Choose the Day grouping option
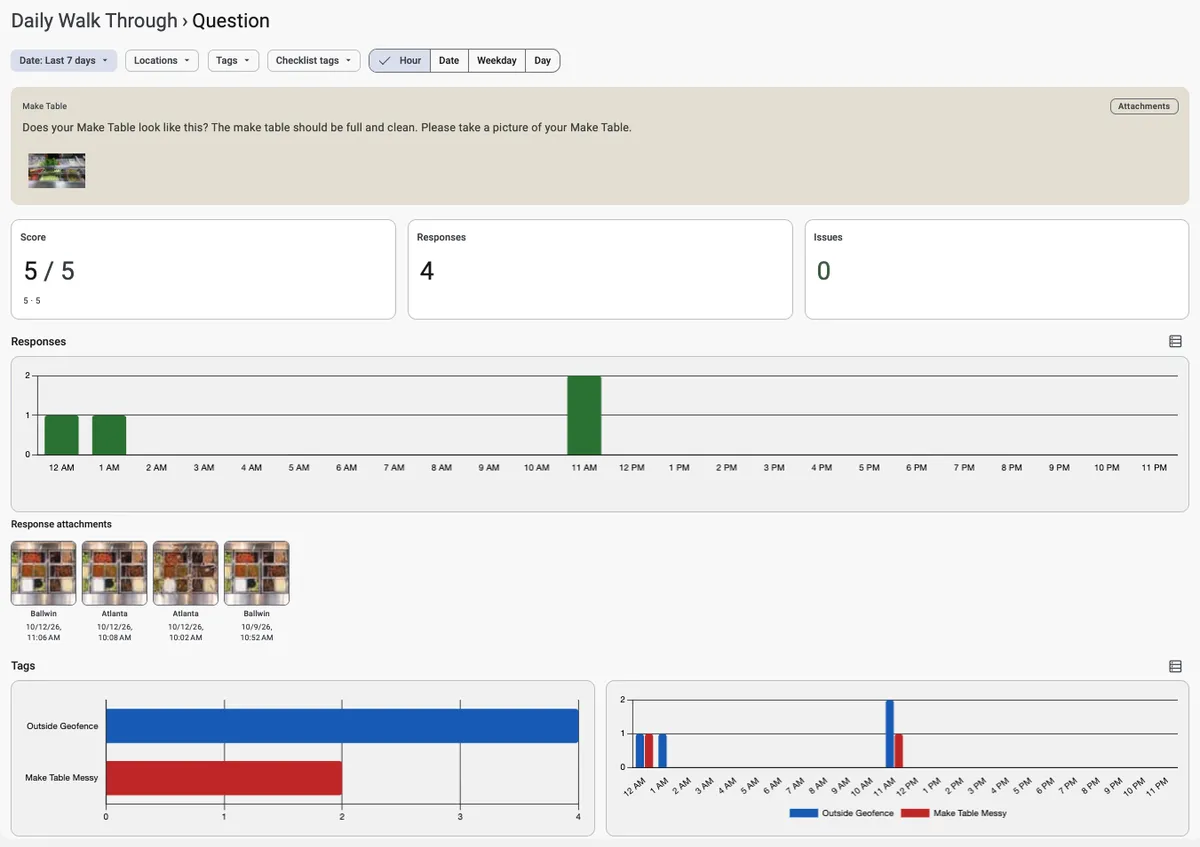This screenshot has width=1200, height=847. [543, 61]
